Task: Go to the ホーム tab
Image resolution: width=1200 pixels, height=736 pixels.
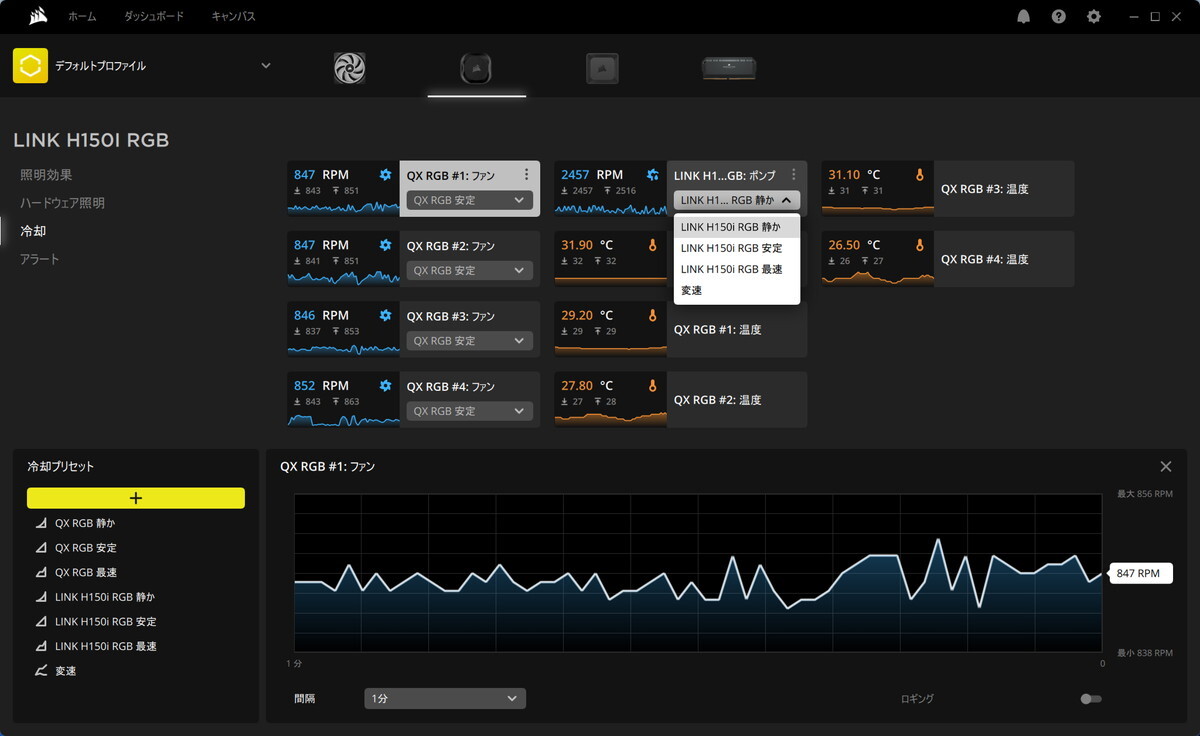Action: point(82,17)
